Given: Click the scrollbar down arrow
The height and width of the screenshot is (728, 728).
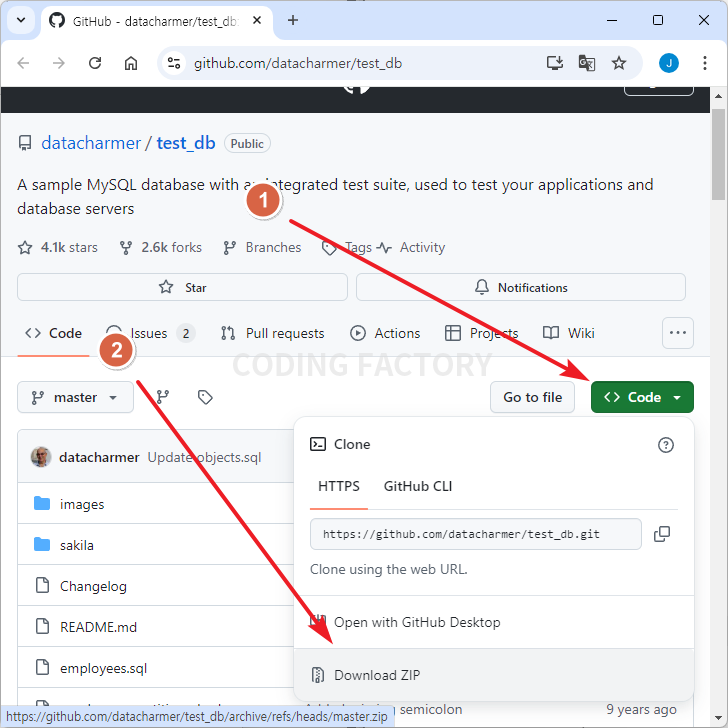Looking at the screenshot, I should click(719, 719).
